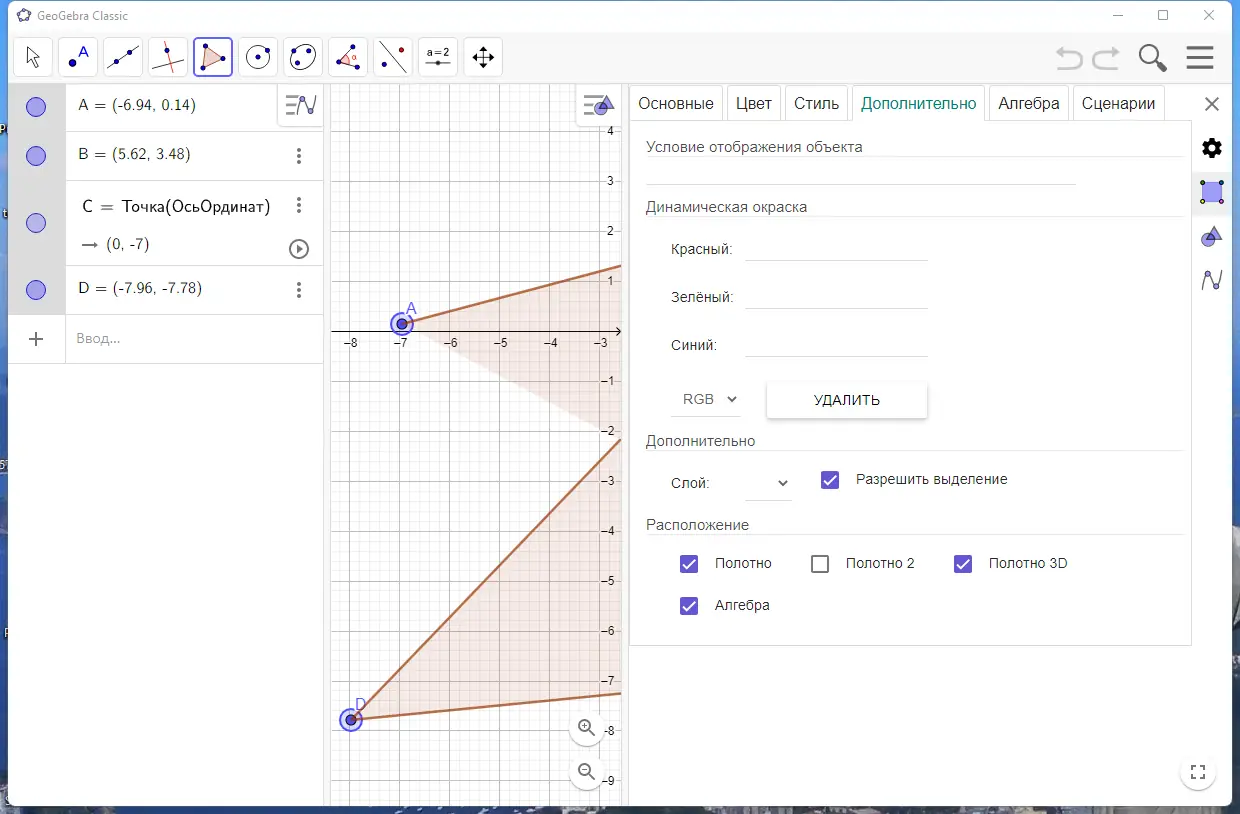Toggle visibility of point D
Viewport: 1240px width, 814px height.
tap(36, 290)
